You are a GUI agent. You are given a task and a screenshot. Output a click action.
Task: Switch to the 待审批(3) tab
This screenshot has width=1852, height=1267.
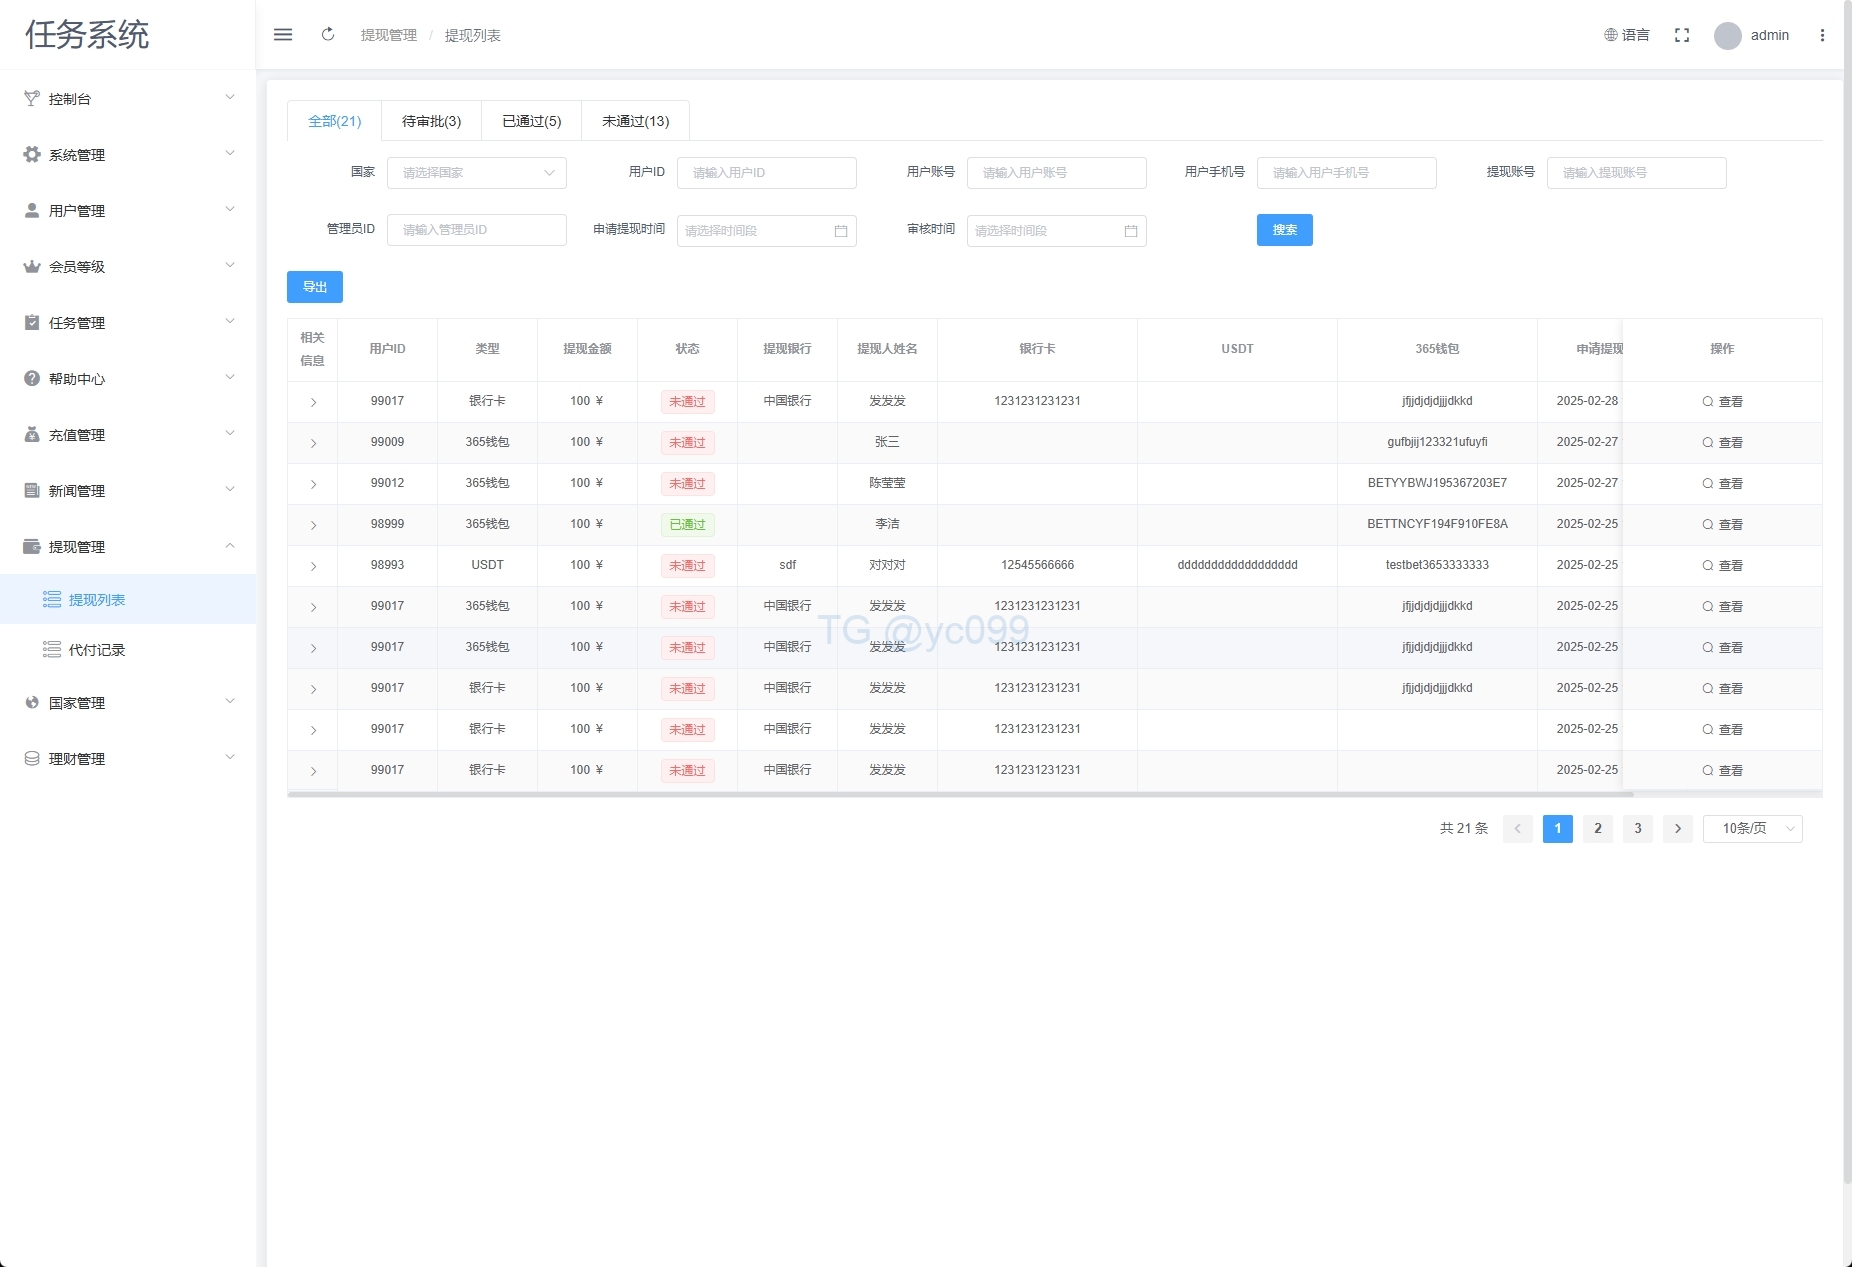tap(431, 121)
